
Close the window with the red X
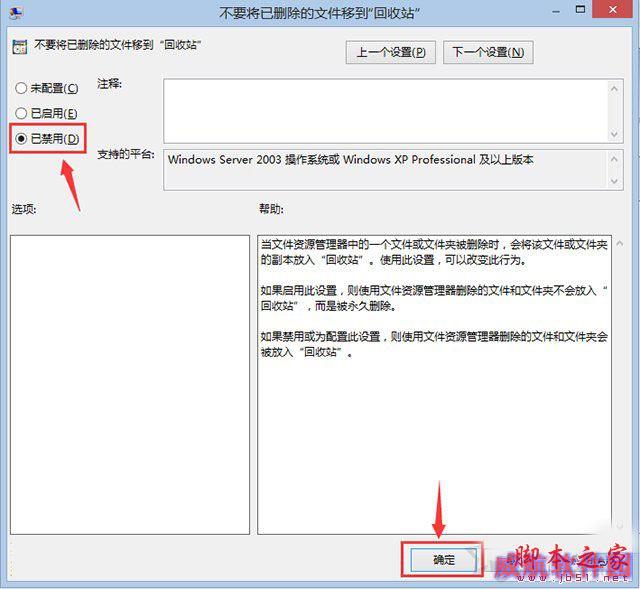point(613,9)
